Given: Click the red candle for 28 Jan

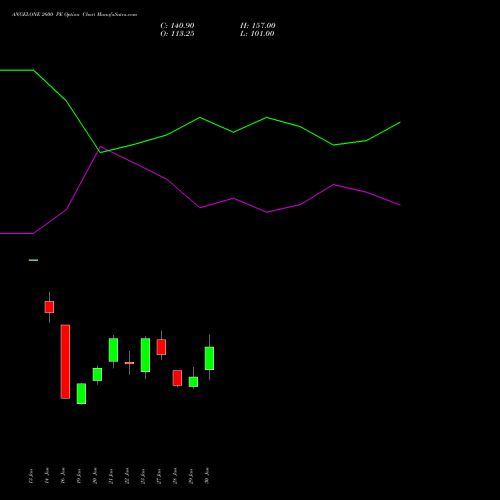Looking at the screenshot, I should (177, 378).
